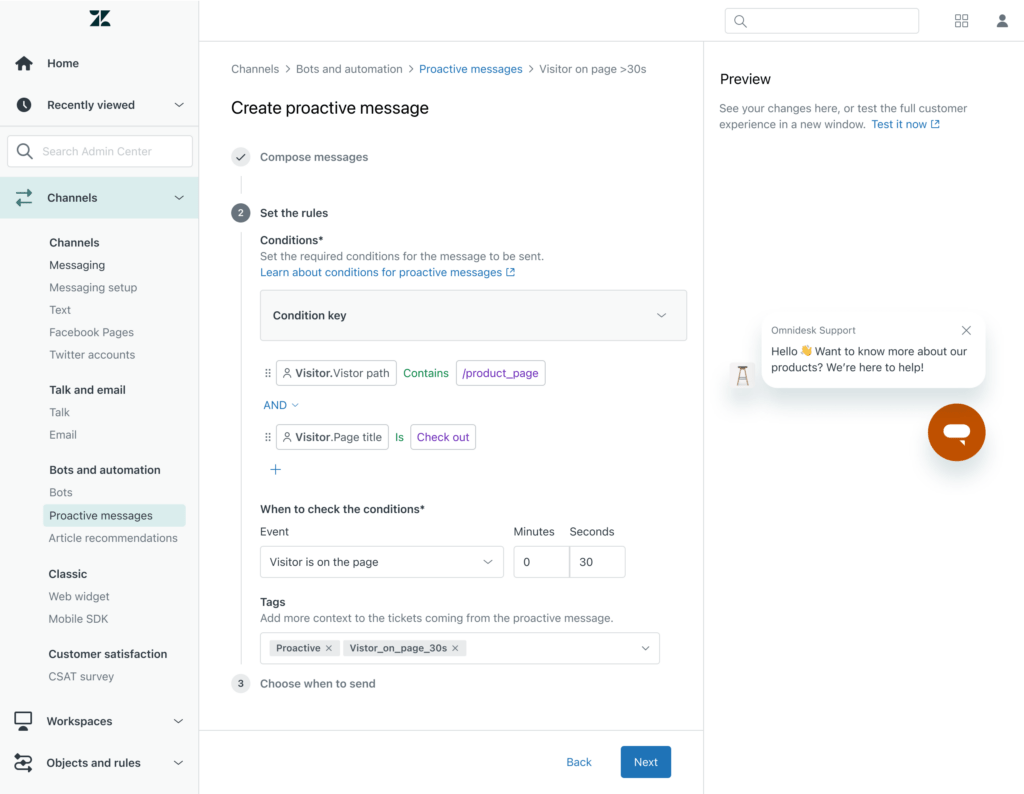Open Twitter accounts

point(92,355)
